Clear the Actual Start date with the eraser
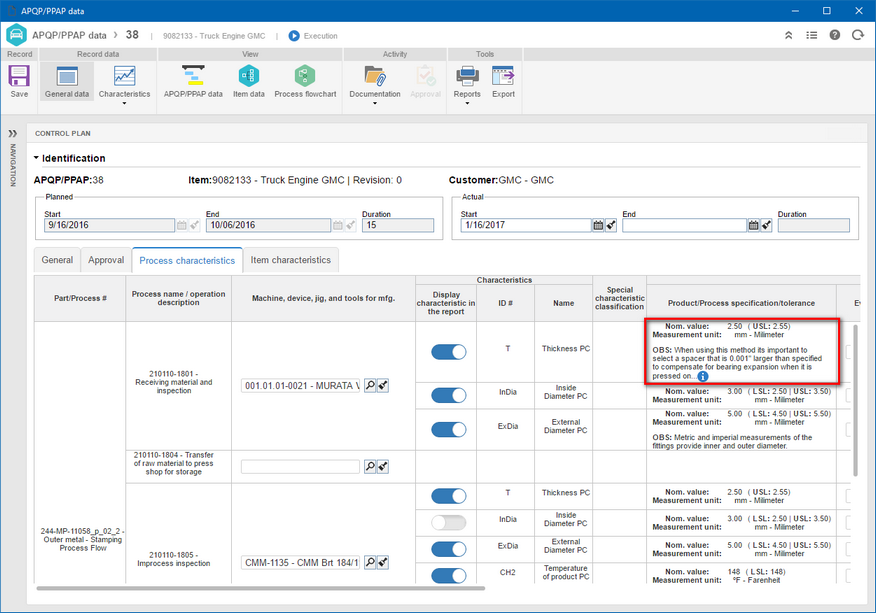876x613 pixels. click(x=611, y=225)
